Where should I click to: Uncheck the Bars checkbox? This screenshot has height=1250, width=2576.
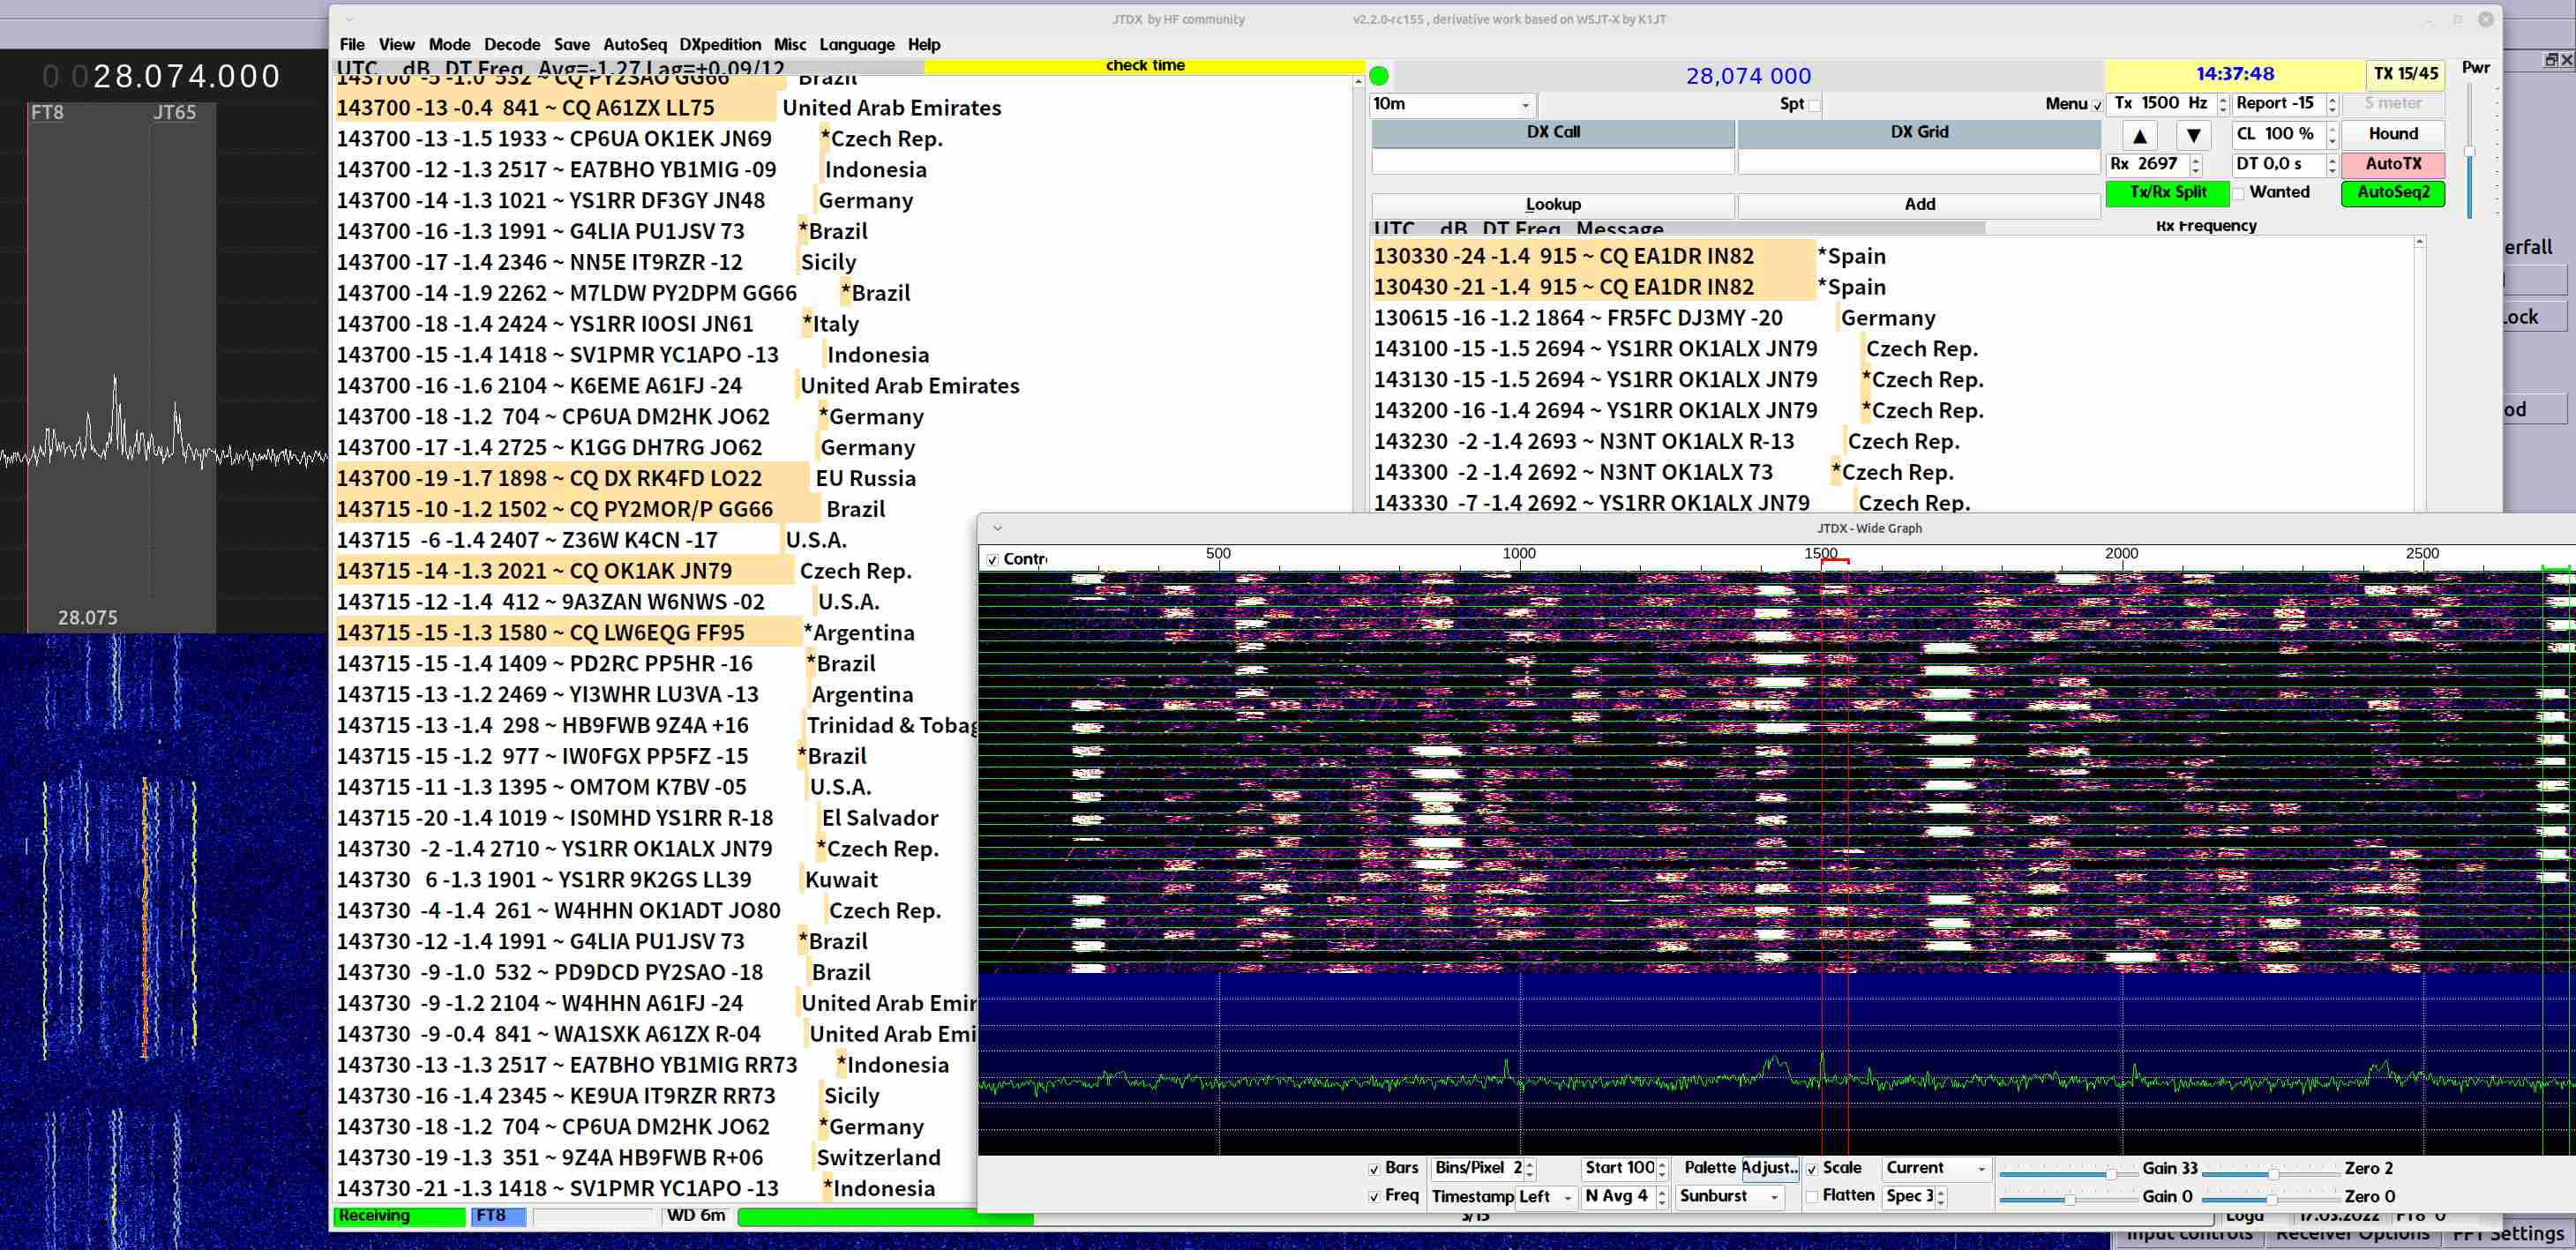[1375, 1169]
